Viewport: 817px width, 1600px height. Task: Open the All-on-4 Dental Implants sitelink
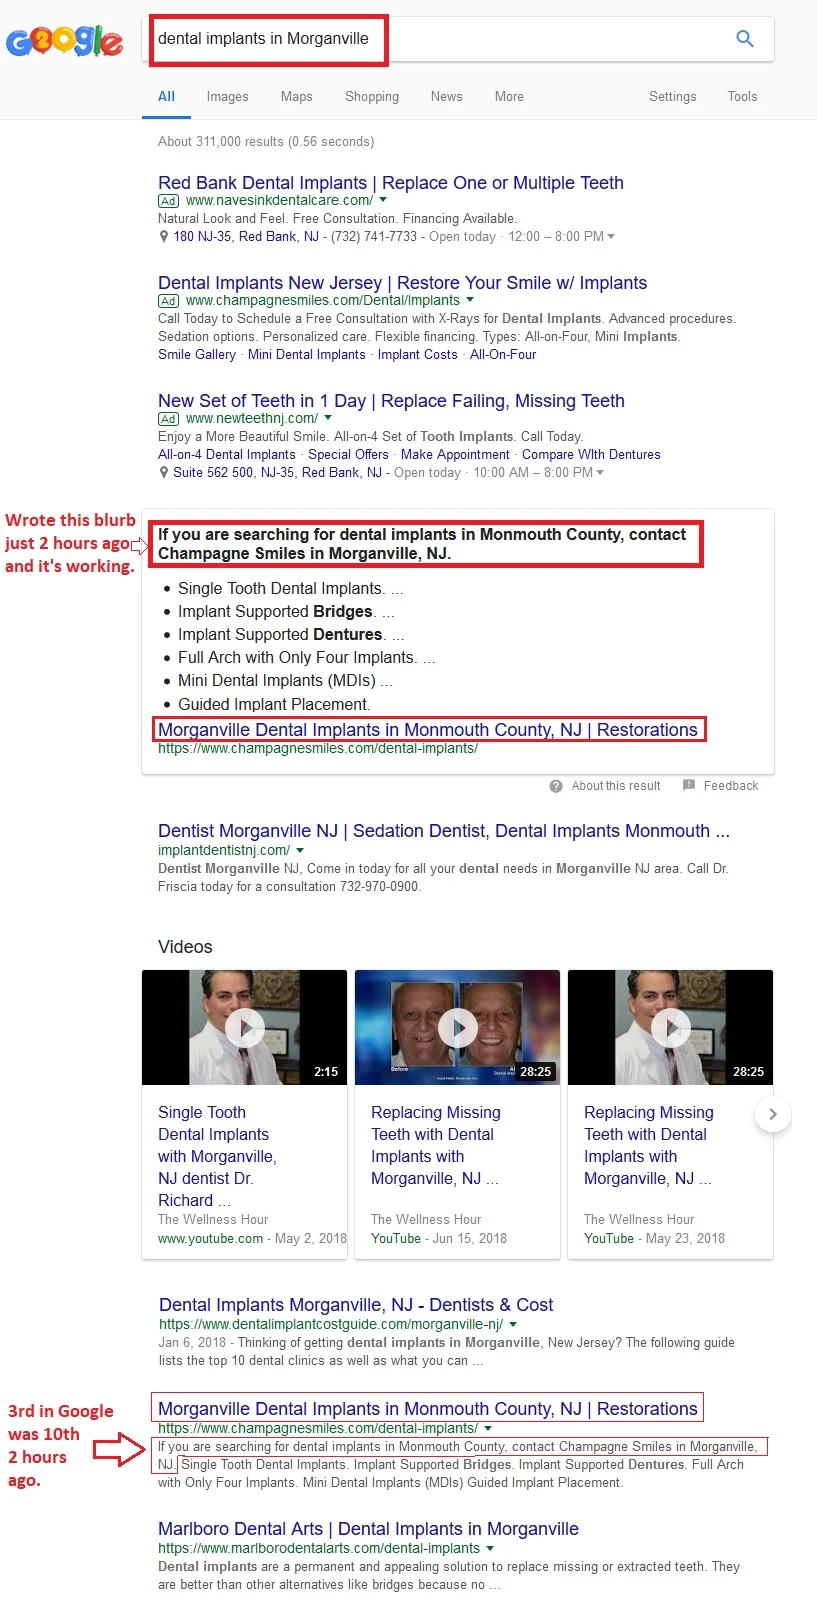click(x=227, y=455)
